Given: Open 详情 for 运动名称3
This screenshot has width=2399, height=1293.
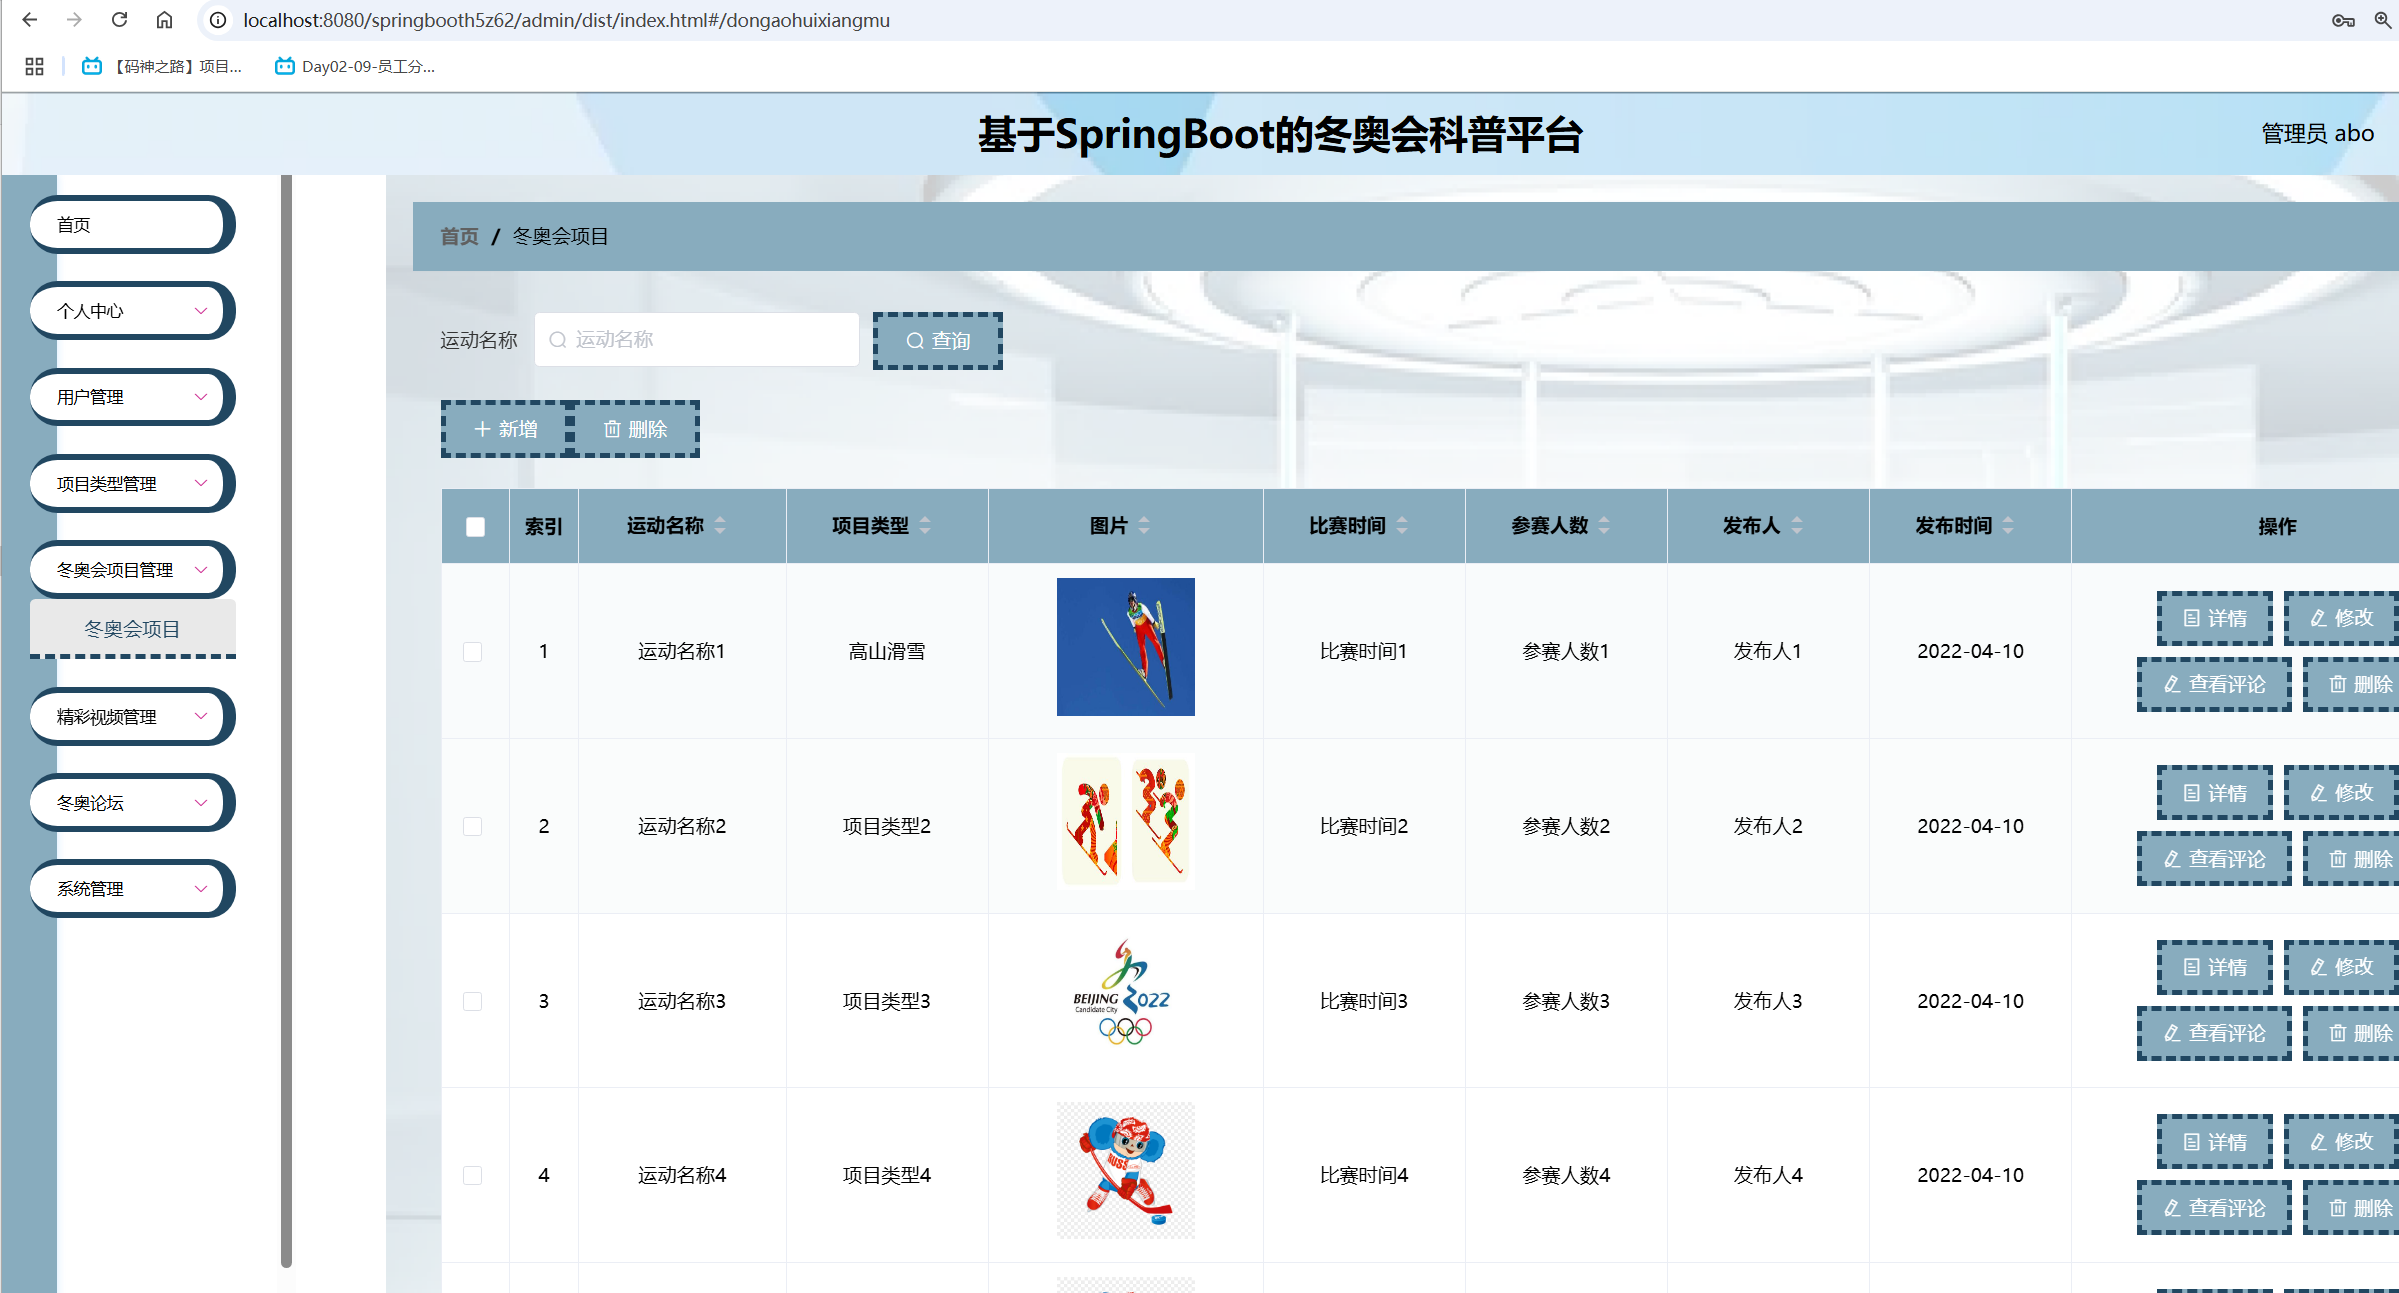Looking at the screenshot, I should tap(2214, 967).
